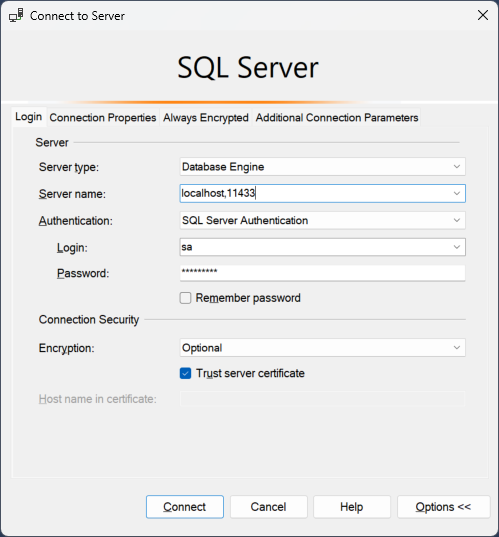Screen dimensions: 499x537
Task: Open the Encryption dropdown arrow
Action: point(457,348)
